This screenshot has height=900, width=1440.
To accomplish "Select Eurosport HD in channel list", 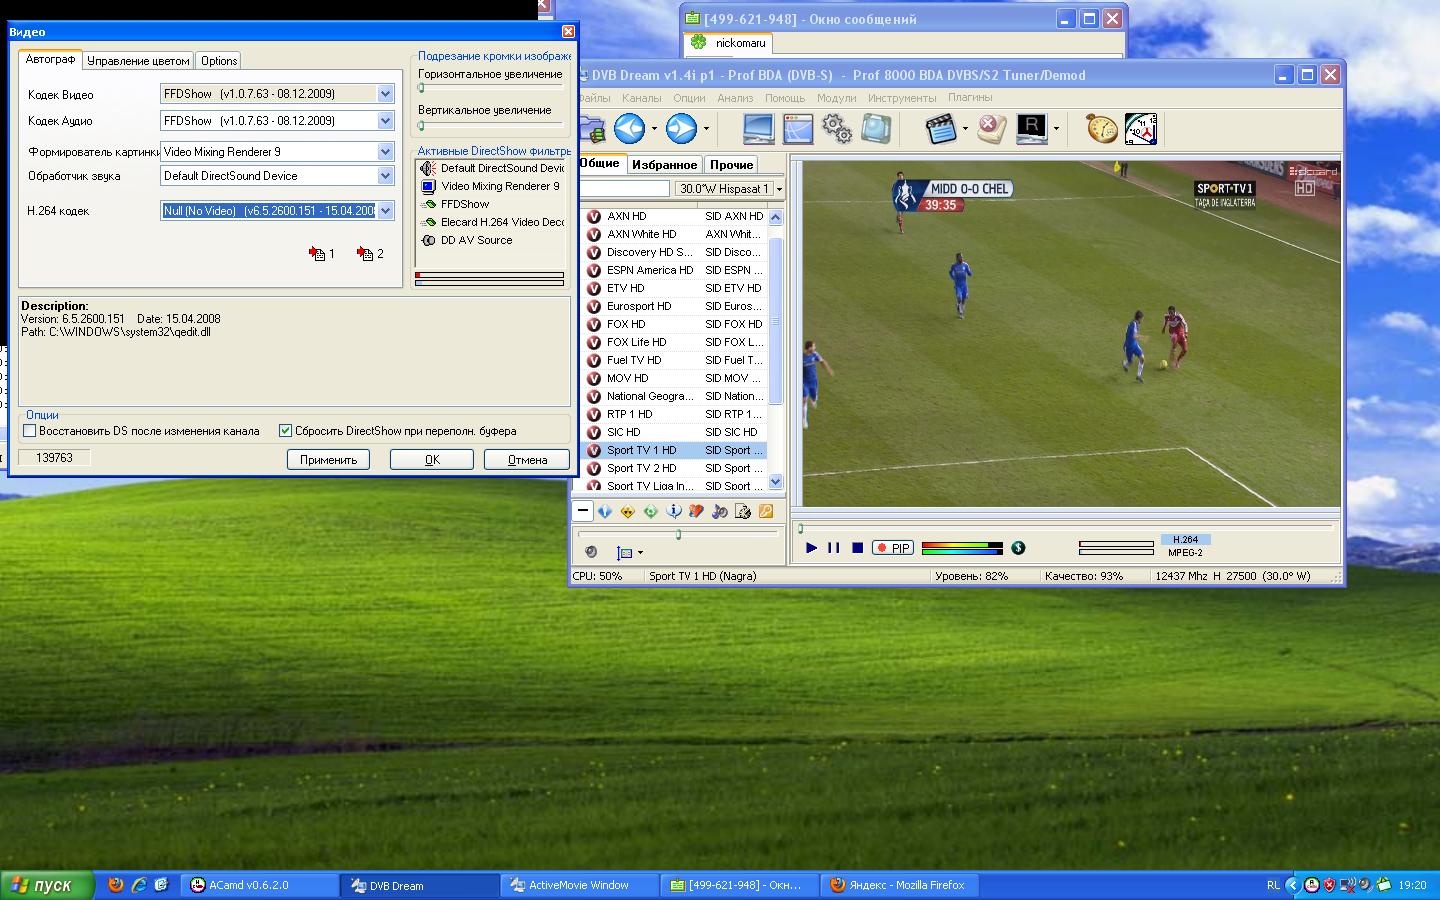I will point(638,306).
